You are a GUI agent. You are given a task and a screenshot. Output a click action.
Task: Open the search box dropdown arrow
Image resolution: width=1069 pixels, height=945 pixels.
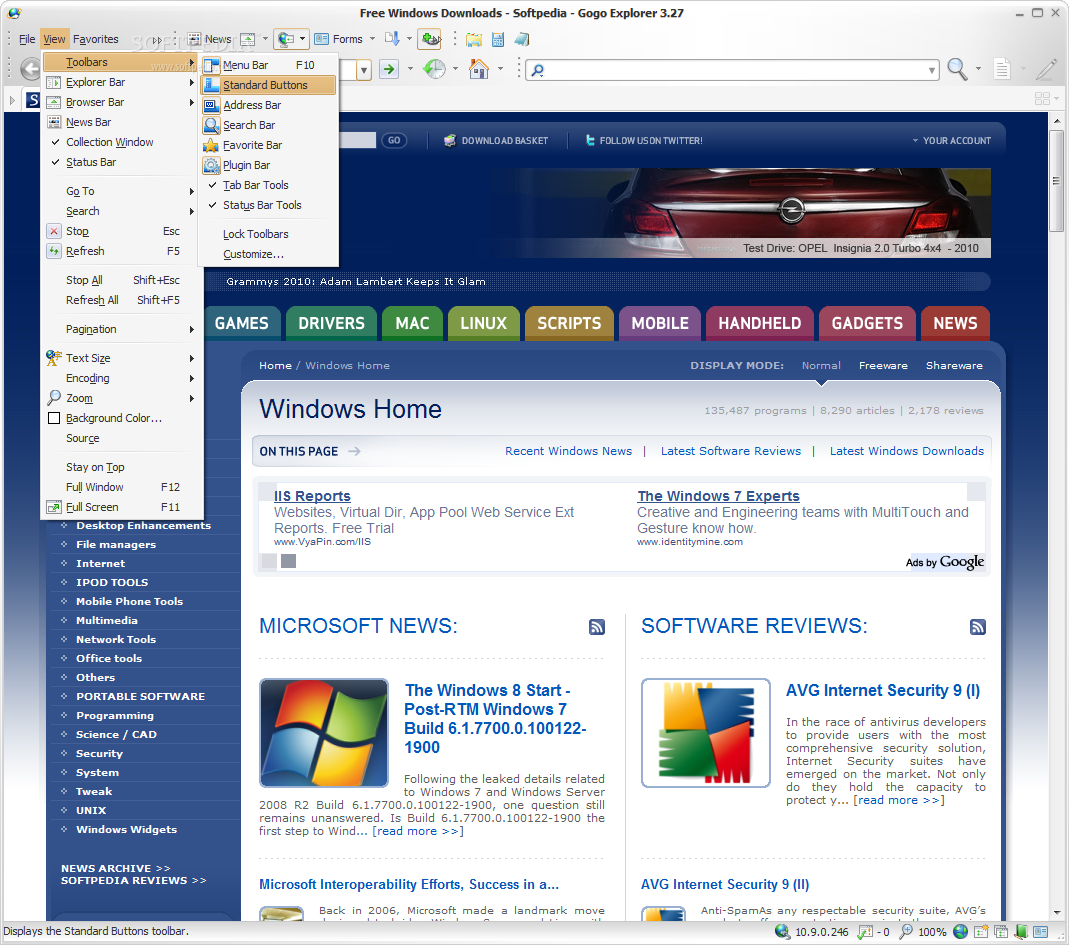pos(932,70)
